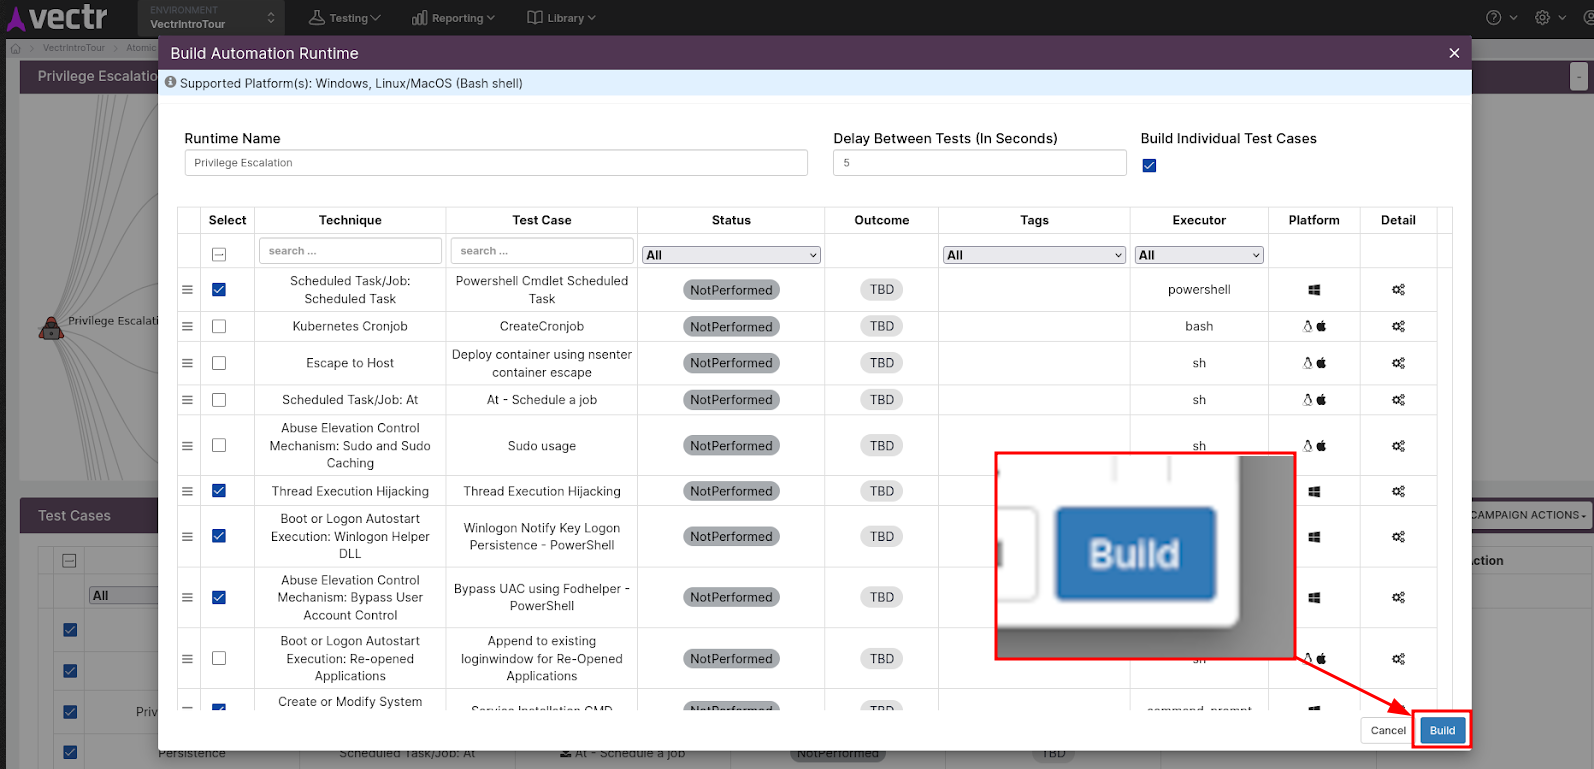Cancel the Build Automation Runtime dialog
1594x769 pixels.
pos(1387,730)
